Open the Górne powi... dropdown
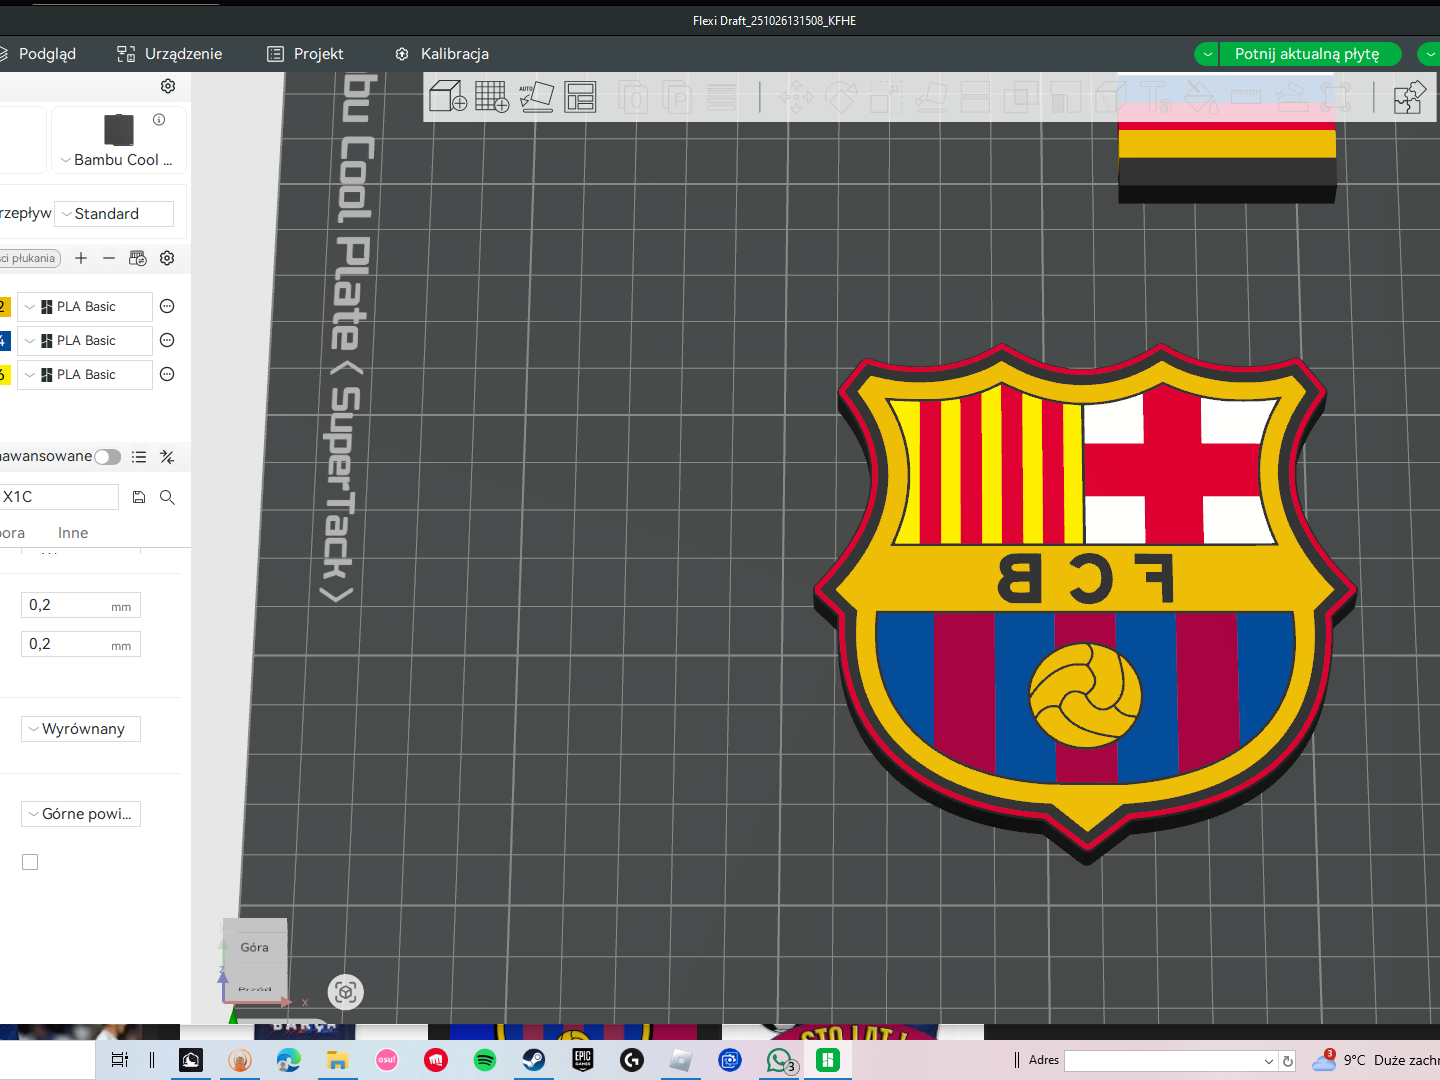The height and width of the screenshot is (1080, 1440). [x=81, y=814]
